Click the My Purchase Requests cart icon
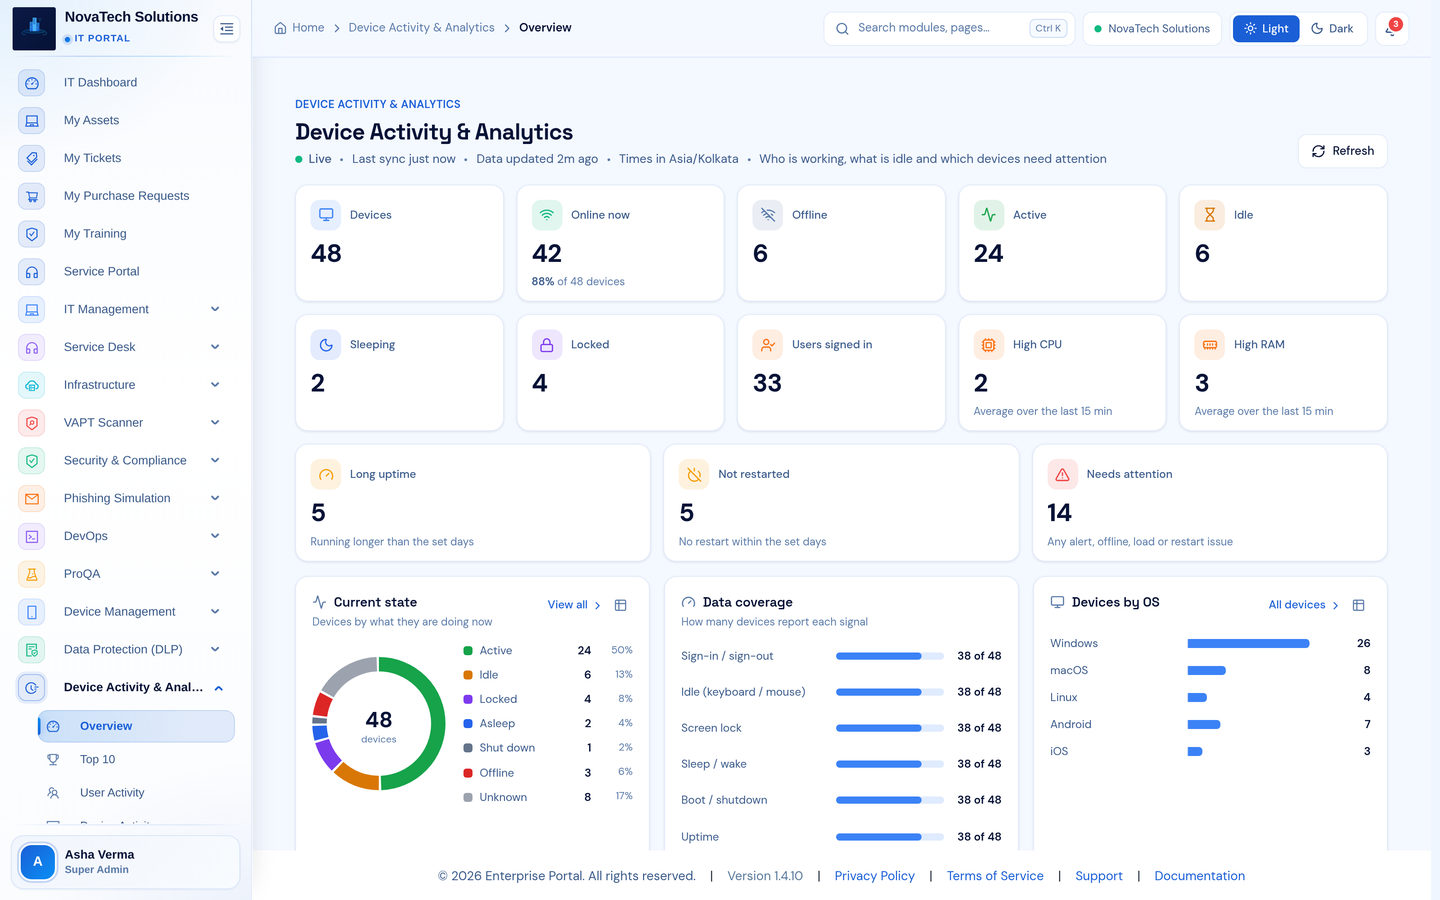 click(x=32, y=196)
